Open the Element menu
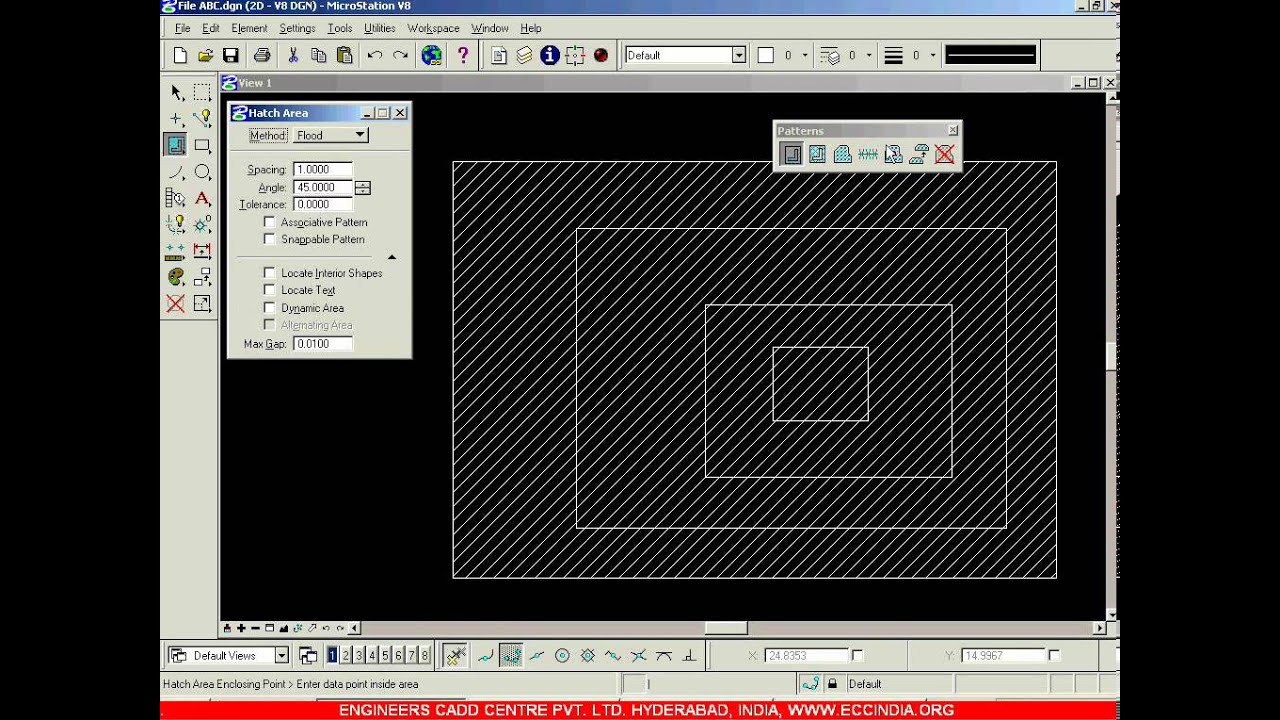The image size is (1280, 720). (x=249, y=29)
